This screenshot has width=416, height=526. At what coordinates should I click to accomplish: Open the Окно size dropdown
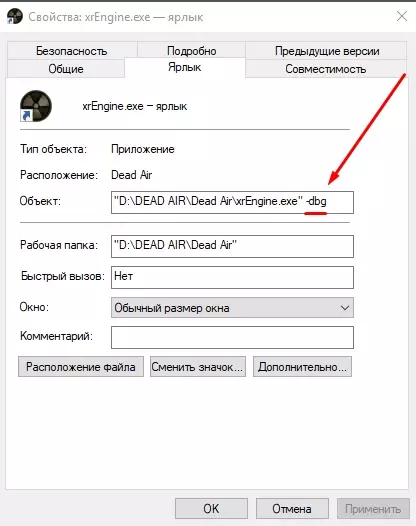[x=232, y=308]
